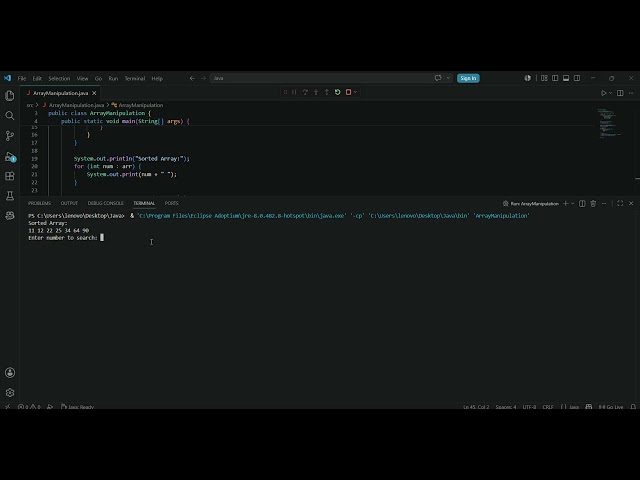Maximize the terminal panel size
This screenshot has height=480, width=640.
pyautogui.click(x=620, y=203)
